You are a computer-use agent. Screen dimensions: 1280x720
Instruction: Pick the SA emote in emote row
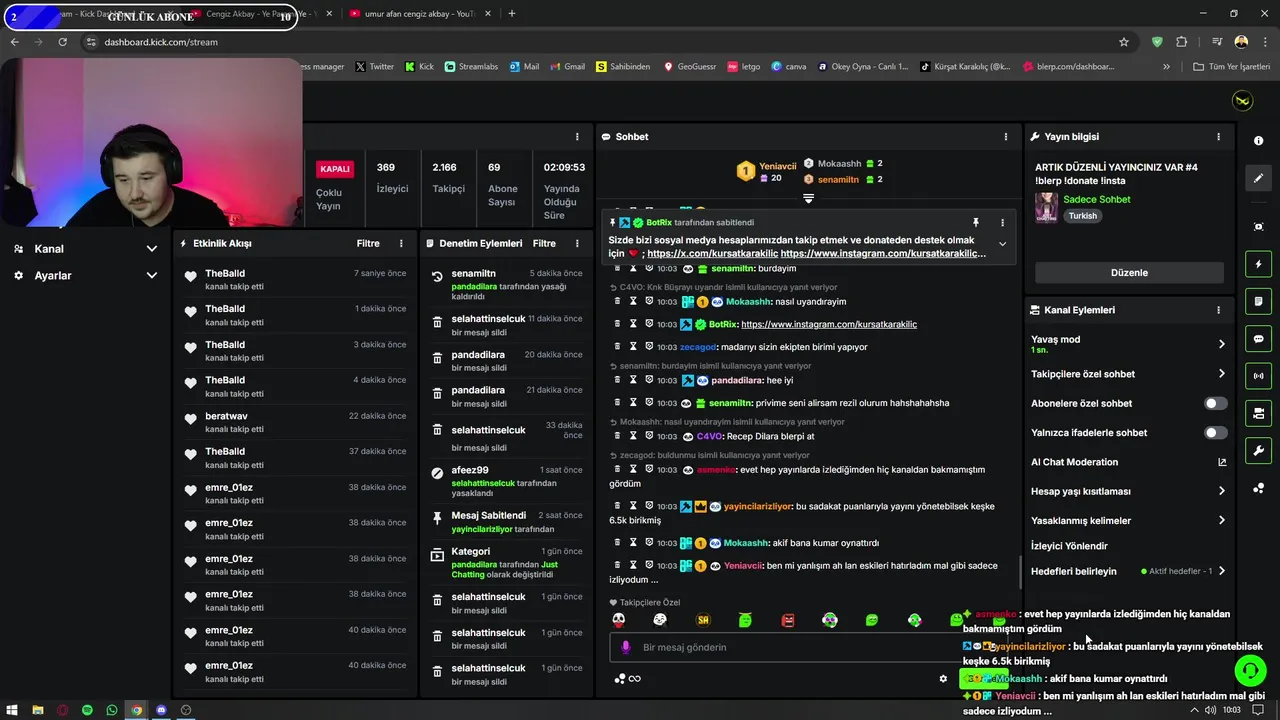click(x=703, y=620)
